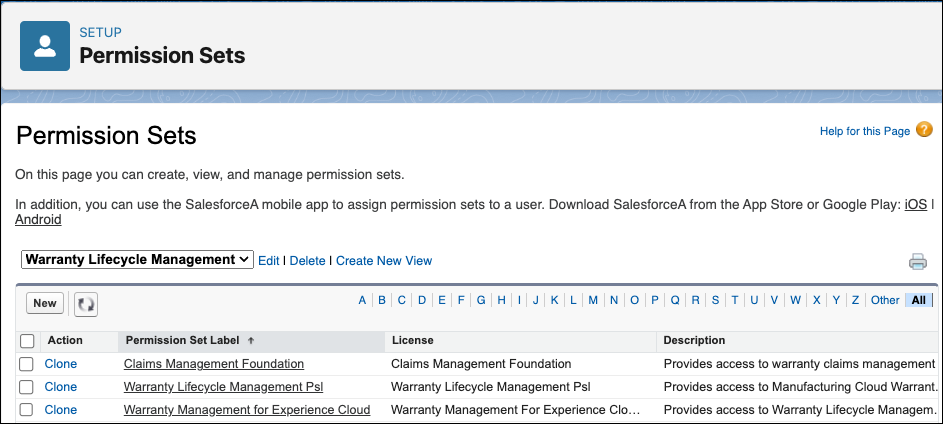Filter list by letter B
943x424 pixels.
(382, 300)
